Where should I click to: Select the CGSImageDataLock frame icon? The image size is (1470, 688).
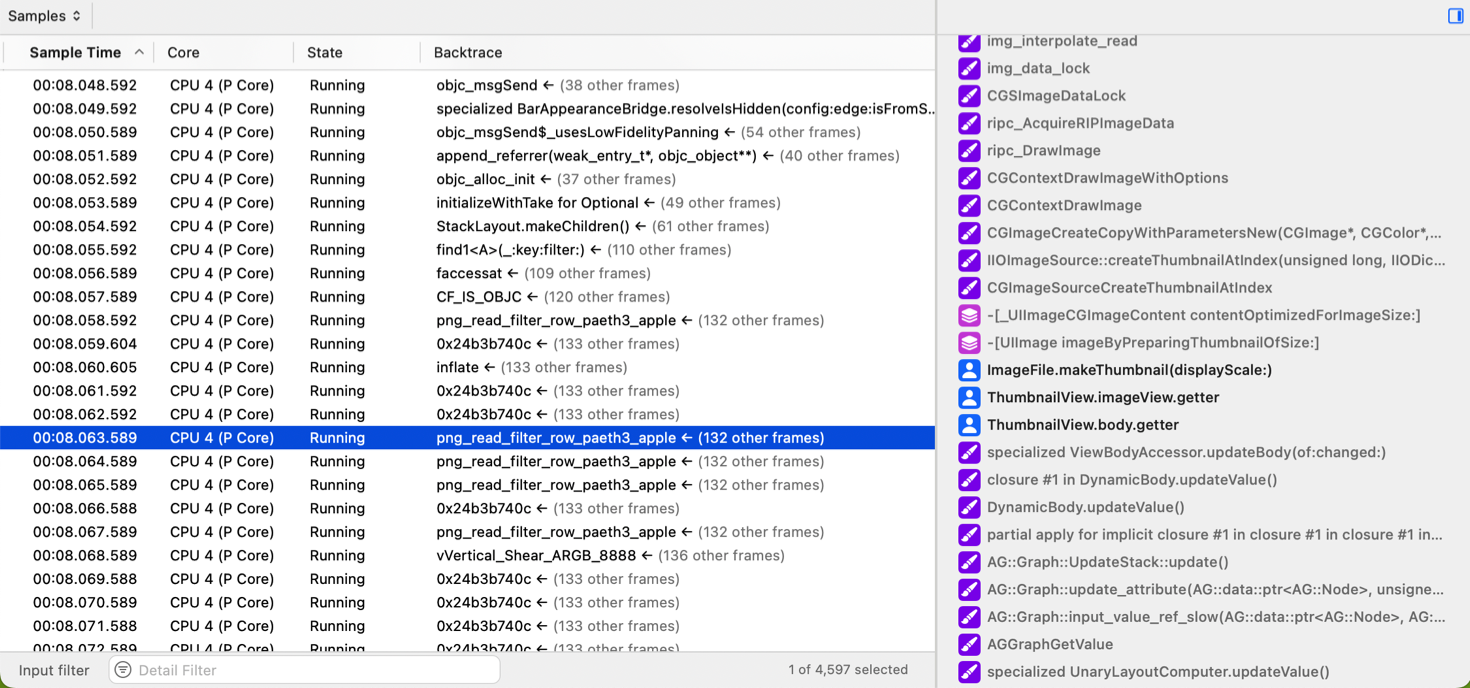[969, 96]
